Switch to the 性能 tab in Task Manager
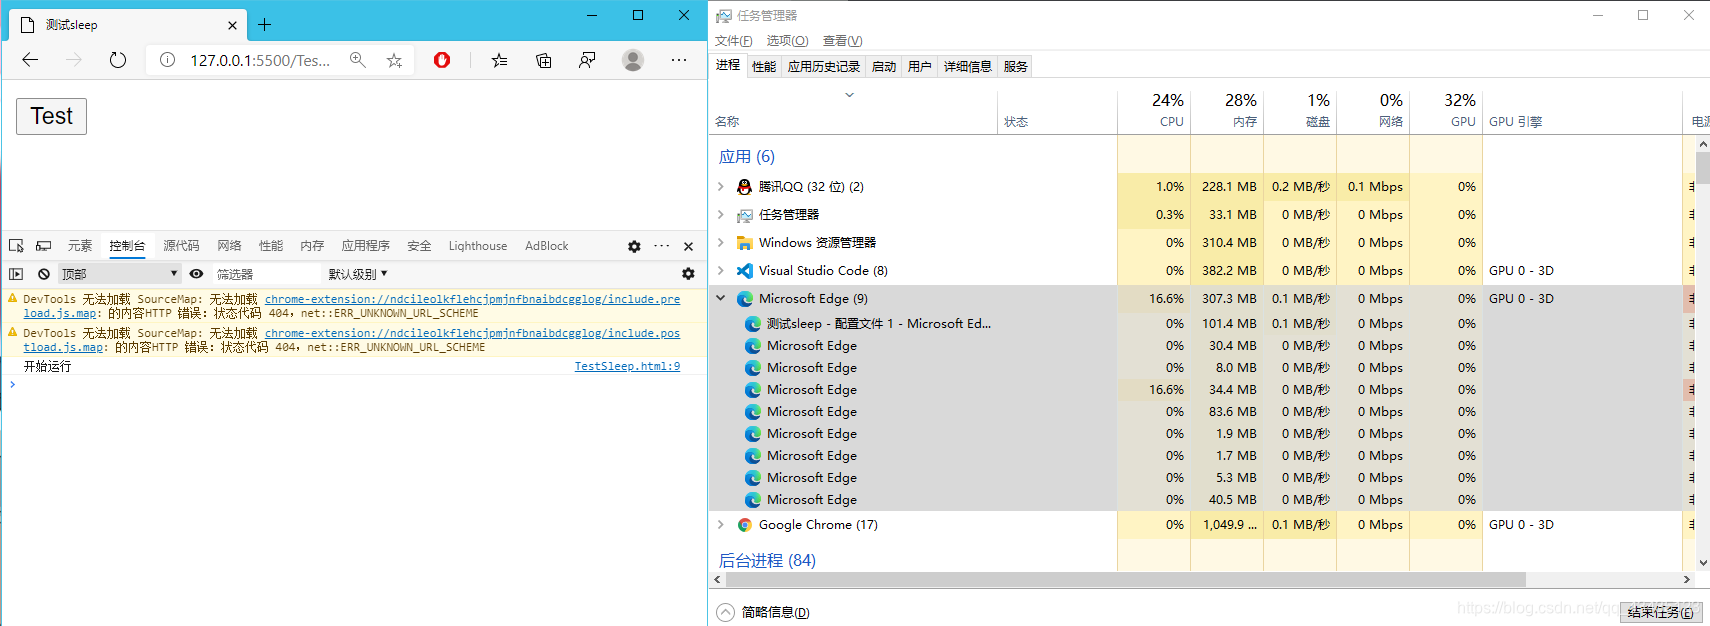 pyautogui.click(x=764, y=67)
